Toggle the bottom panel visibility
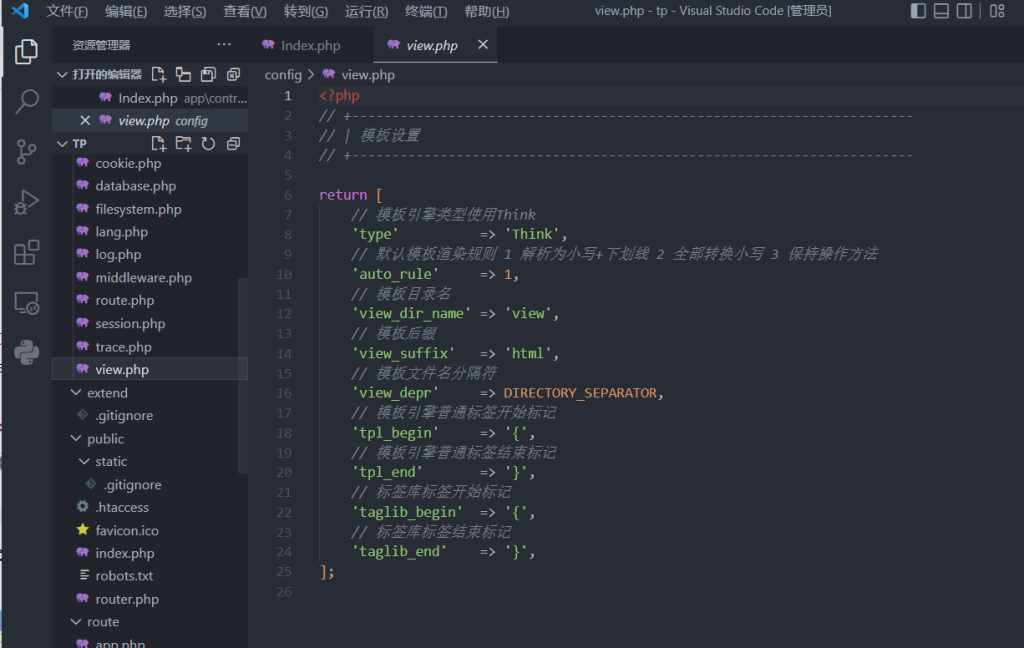 tap(941, 11)
